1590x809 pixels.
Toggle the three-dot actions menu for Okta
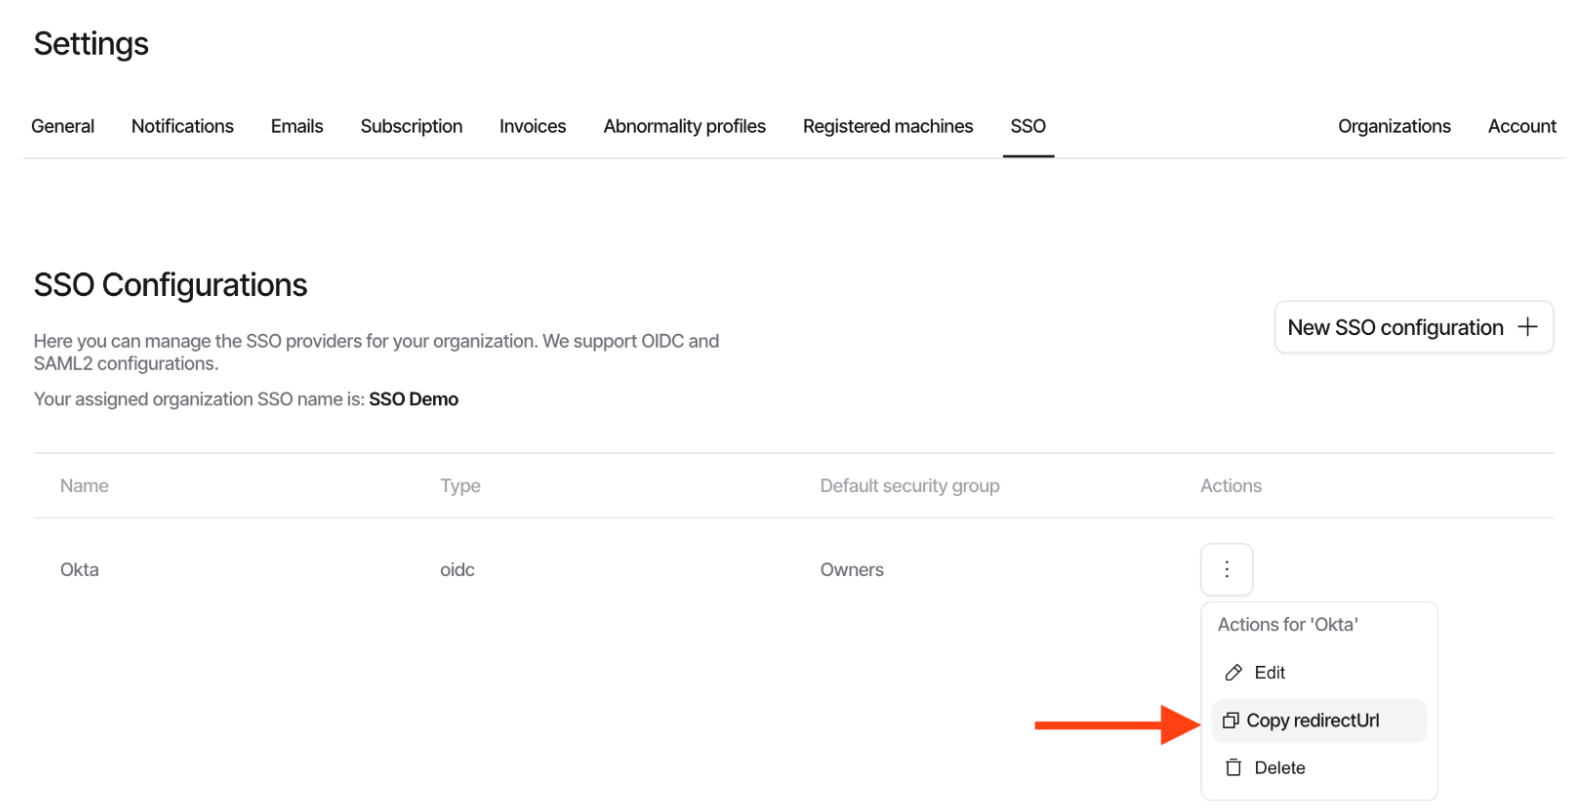coord(1226,570)
